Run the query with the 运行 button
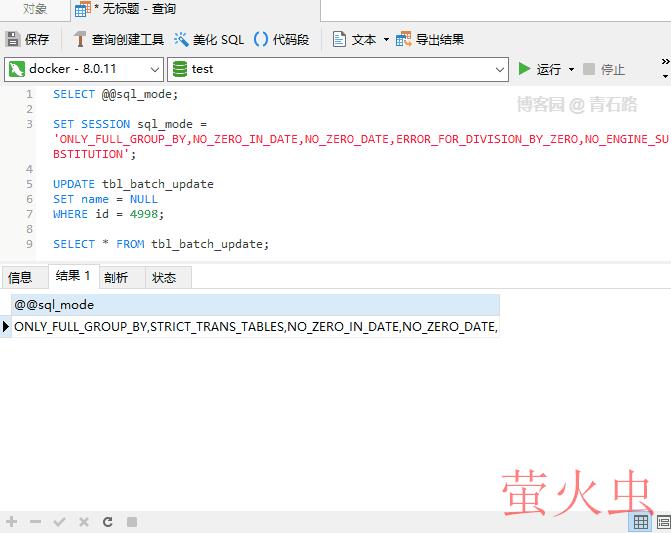Screen dimensions: 671x533 coord(539,69)
